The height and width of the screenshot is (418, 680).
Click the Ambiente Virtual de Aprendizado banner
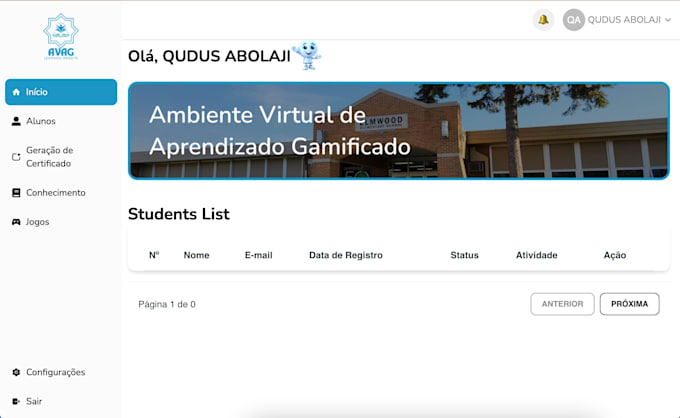(x=399, y=131)
